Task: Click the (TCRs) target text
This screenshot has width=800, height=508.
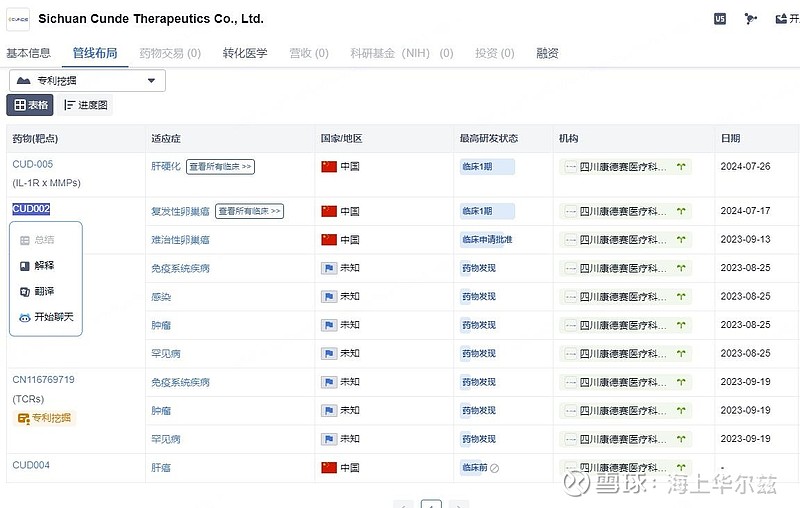Action: tap(28, 399)
